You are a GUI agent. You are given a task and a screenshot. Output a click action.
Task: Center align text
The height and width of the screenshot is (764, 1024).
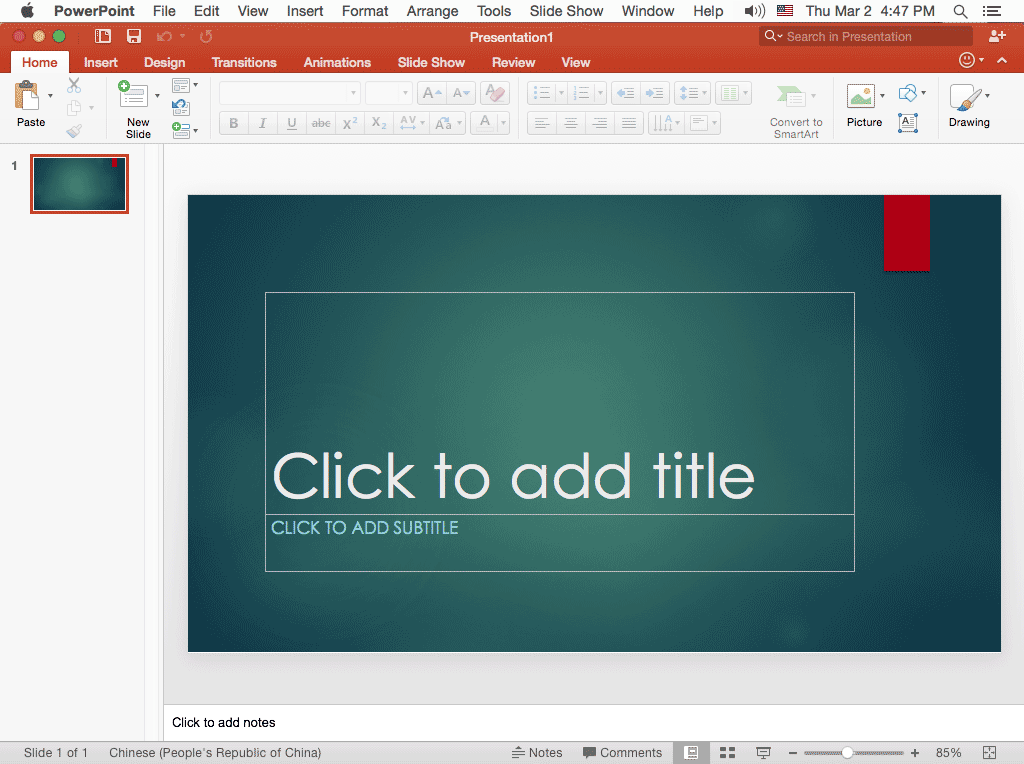(570, 123)
